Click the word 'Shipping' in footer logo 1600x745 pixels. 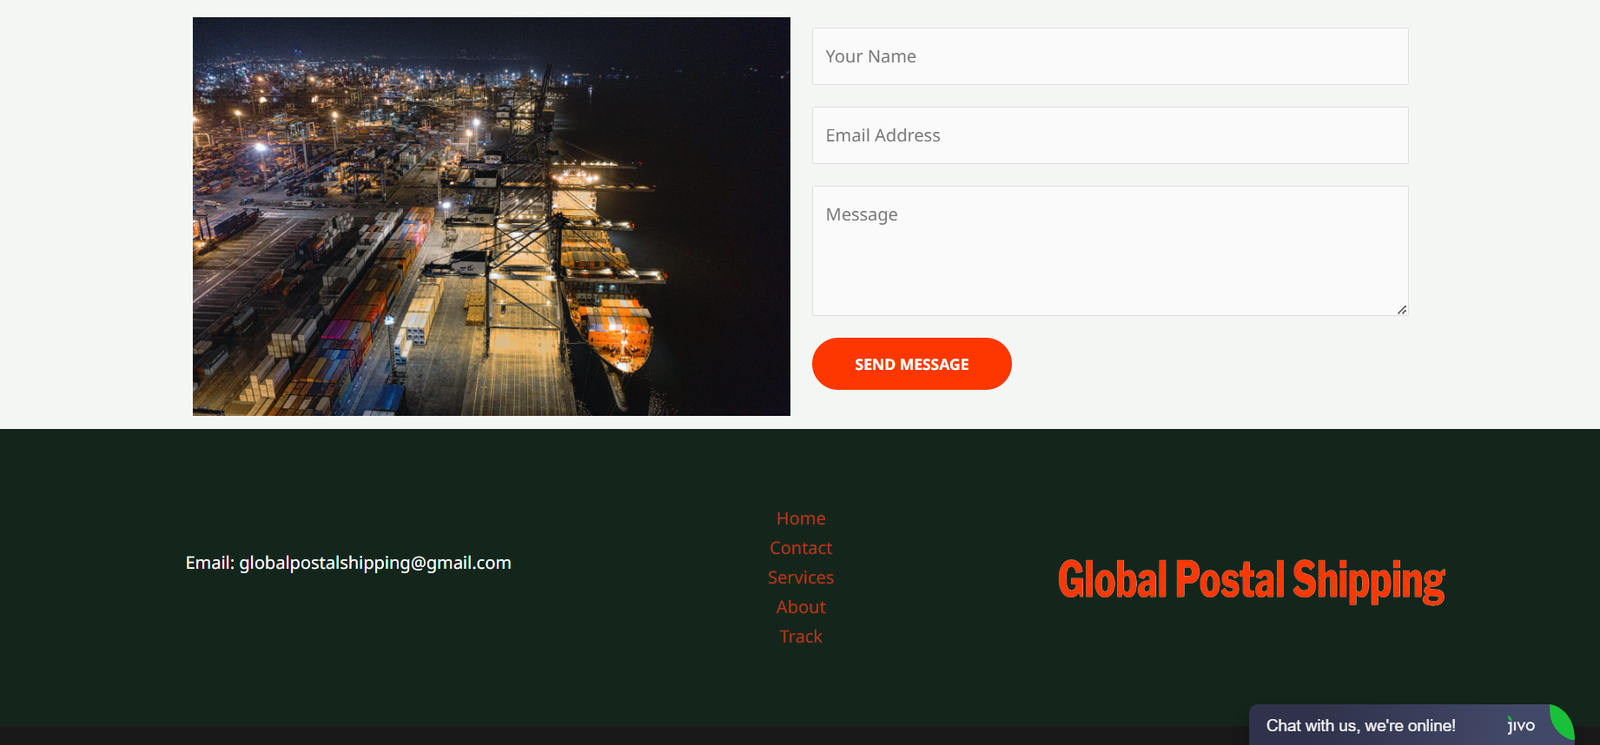(x=1368, y=581)
